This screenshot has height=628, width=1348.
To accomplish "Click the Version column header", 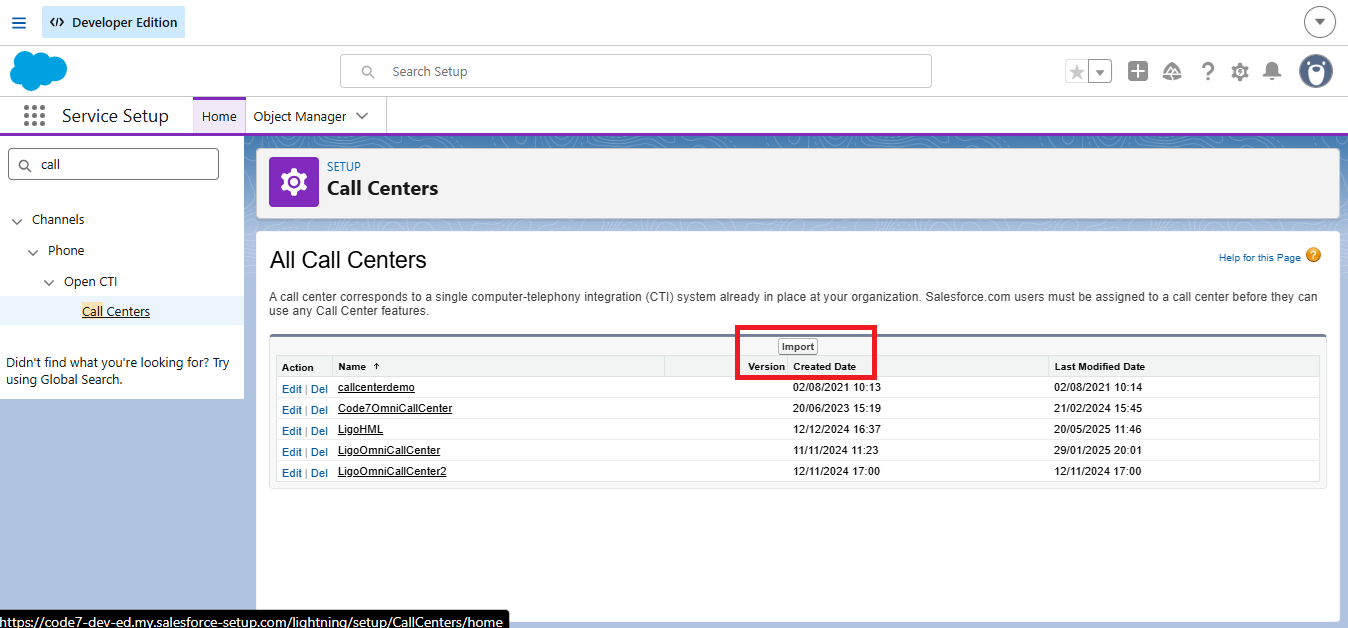I will point(766,367).
